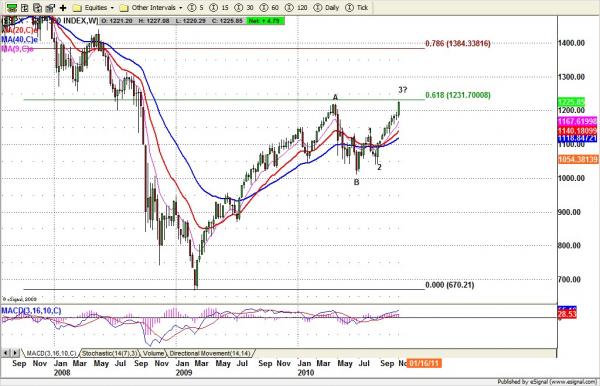Image resolution: width=600 pixels, height=386 pixels.
Task: Click the red 1140.18099 MA price tag
Action: click(578, 131)
